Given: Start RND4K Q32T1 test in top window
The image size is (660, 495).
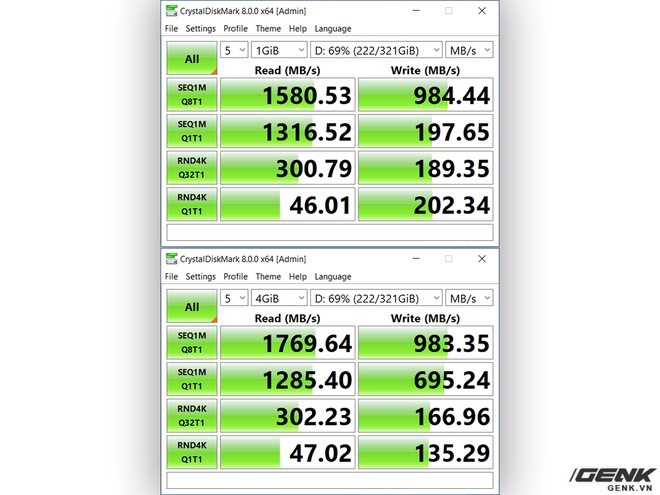Looking at the screenshot, I should click(x=192, y=168).
